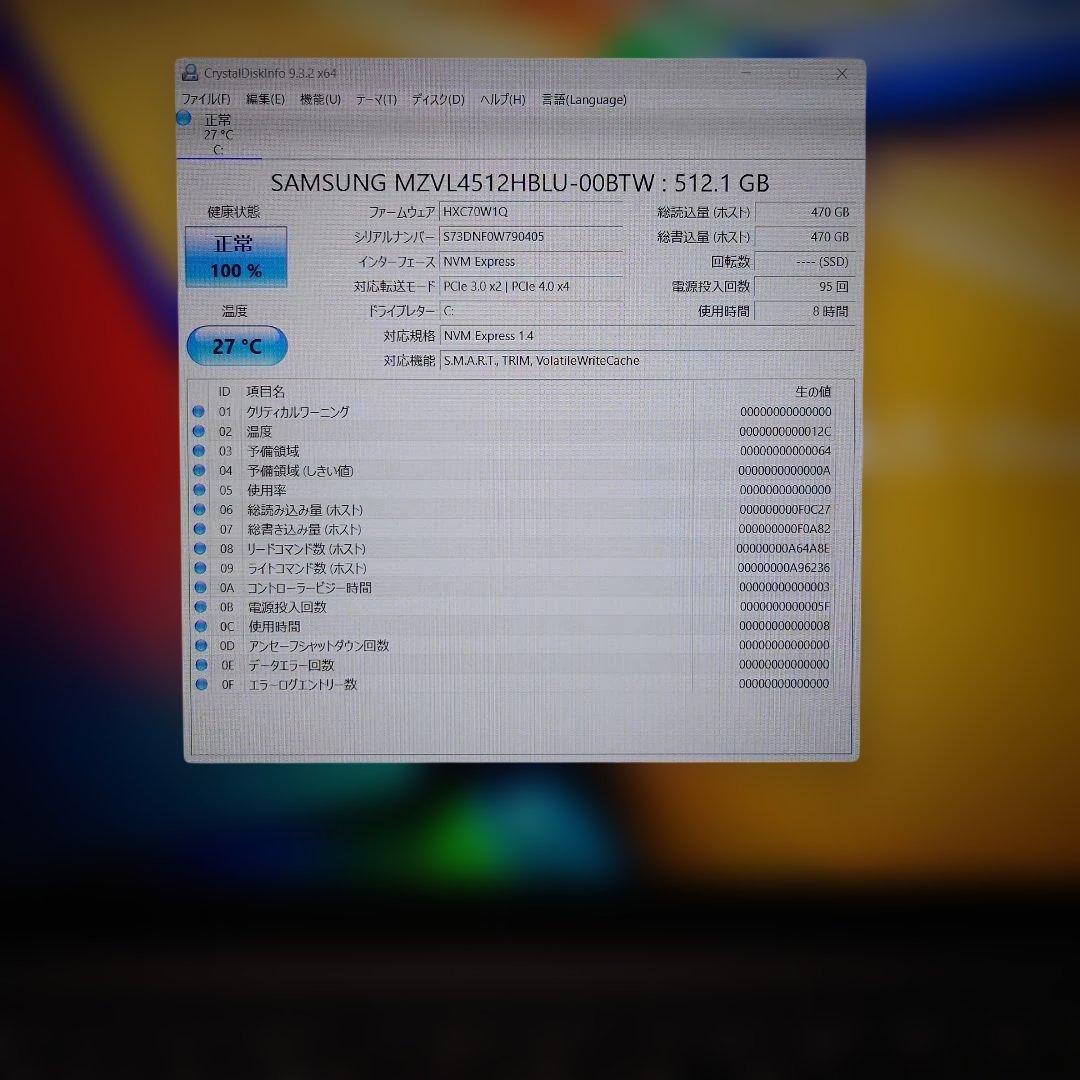Click the ファームウェア field showing HXC70W1Q
Image resolution: width=1080 pixels, height=1080 pixels.
tap(531, 212)
